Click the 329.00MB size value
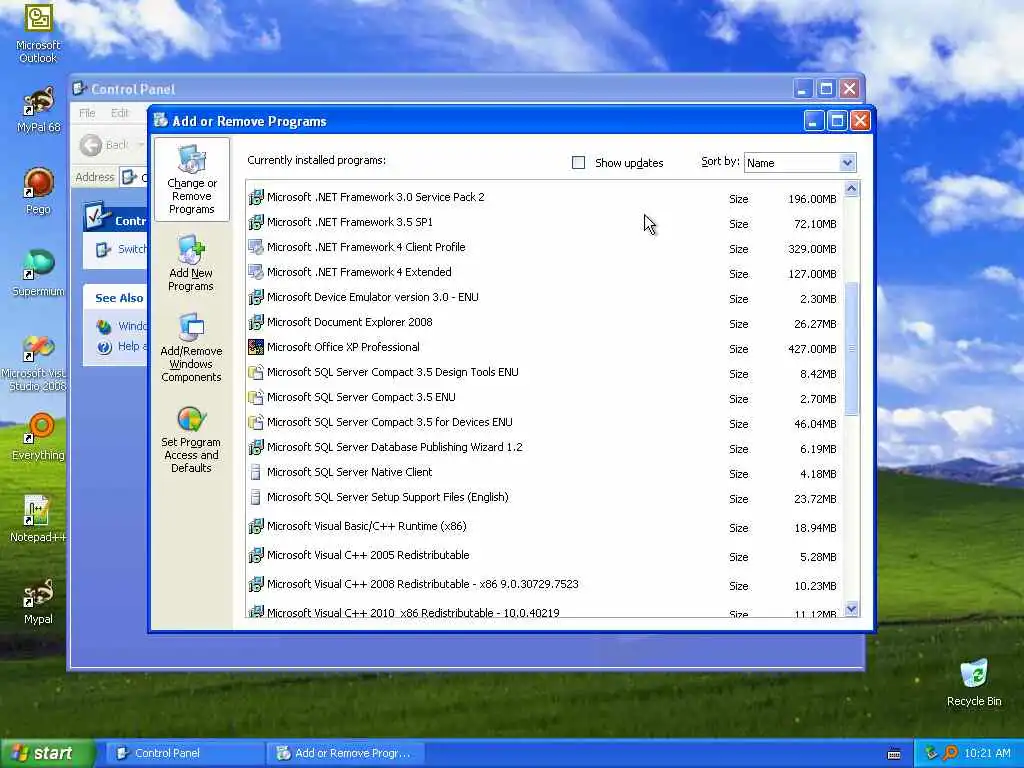The height and width of the screenshot is (768, 1024). [x=812, y=249]
